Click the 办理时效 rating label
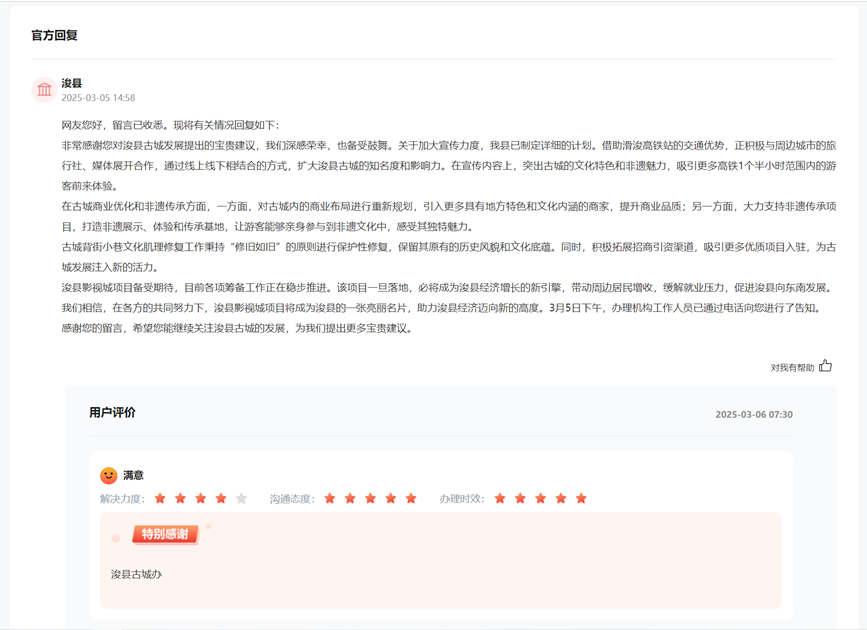 pyautogui.click(x=462, y=499)
